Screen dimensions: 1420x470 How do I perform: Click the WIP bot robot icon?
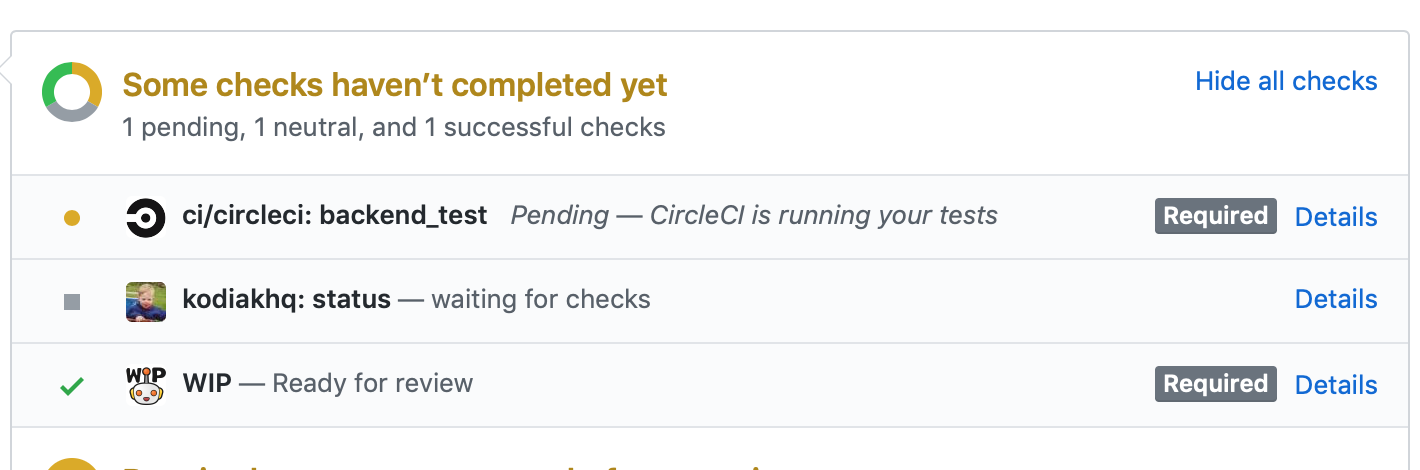[x=146, y=385]
